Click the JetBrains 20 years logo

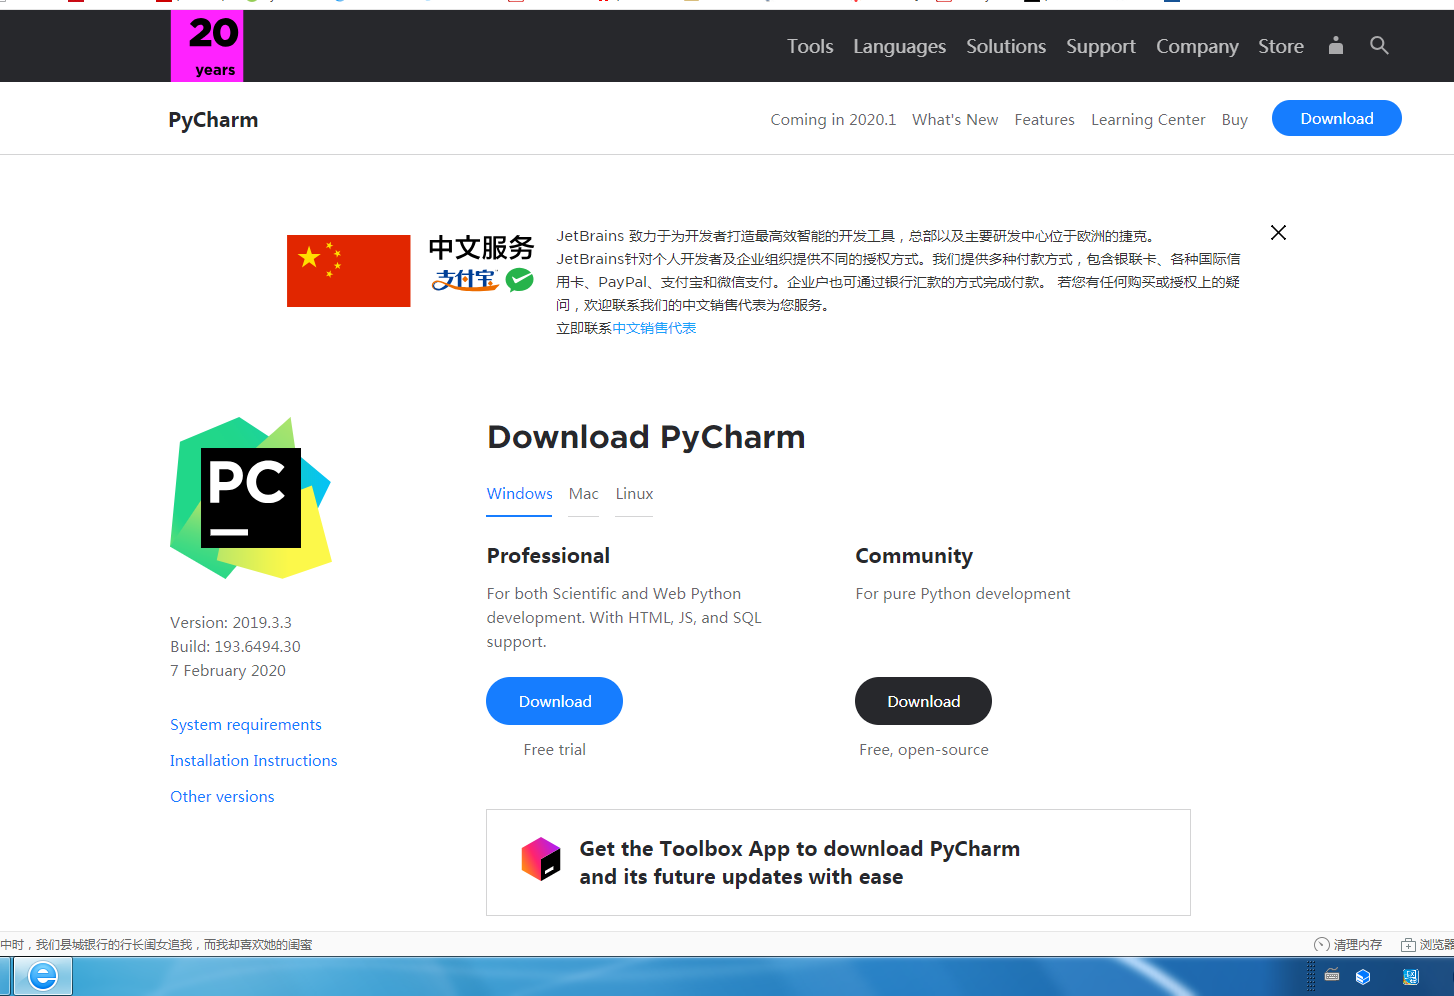coord(207,46)
